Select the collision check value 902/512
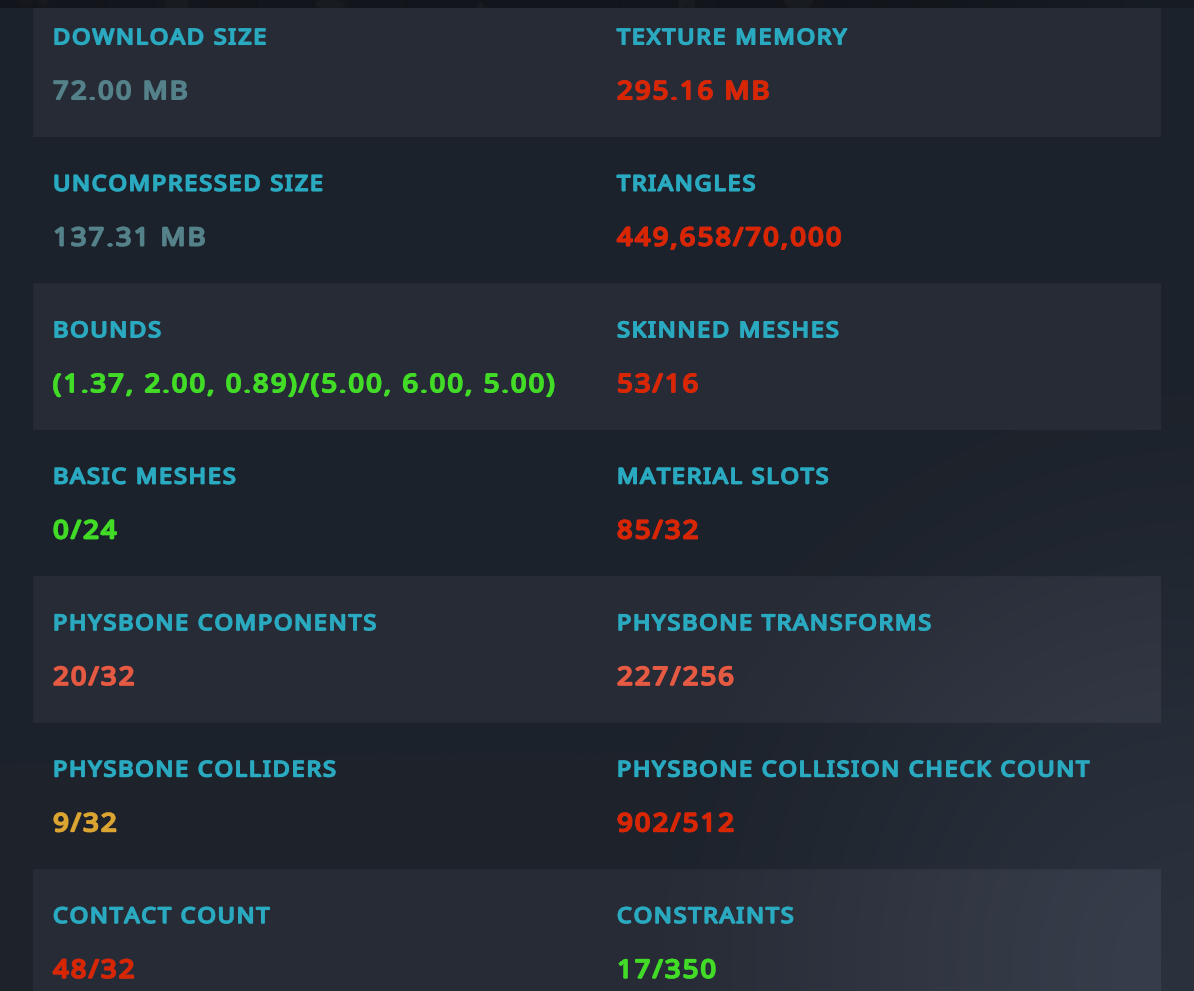 (x=675, y=823)
